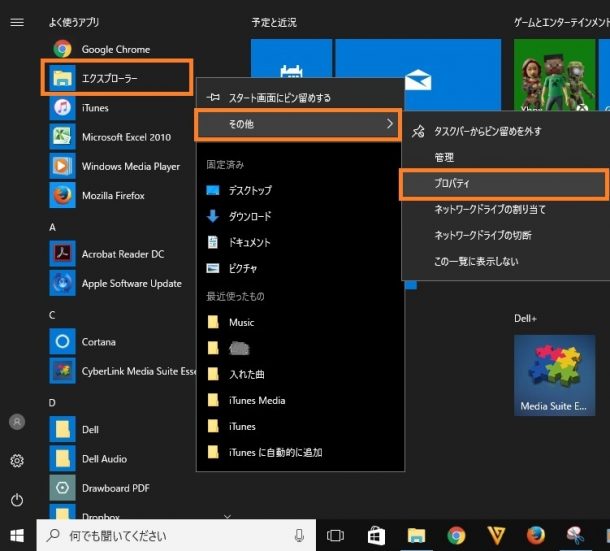Click the Power button icon

point(17,500)
